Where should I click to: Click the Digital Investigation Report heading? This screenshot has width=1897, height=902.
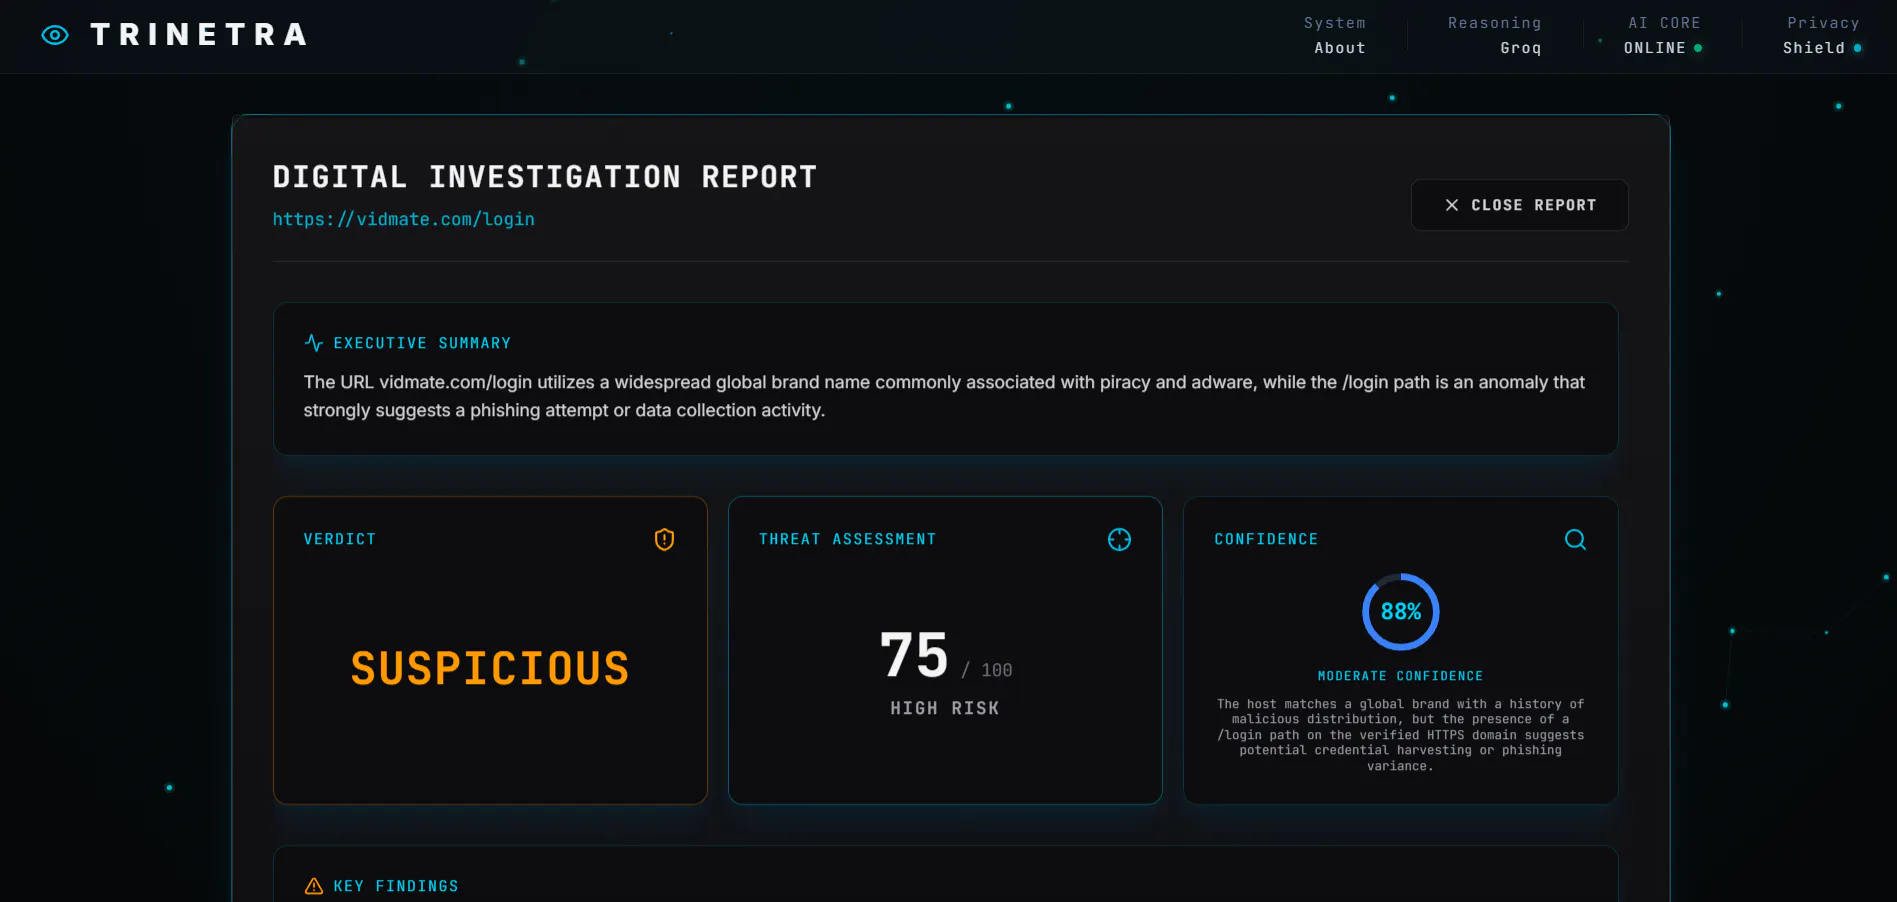click(x=545, y=177)
